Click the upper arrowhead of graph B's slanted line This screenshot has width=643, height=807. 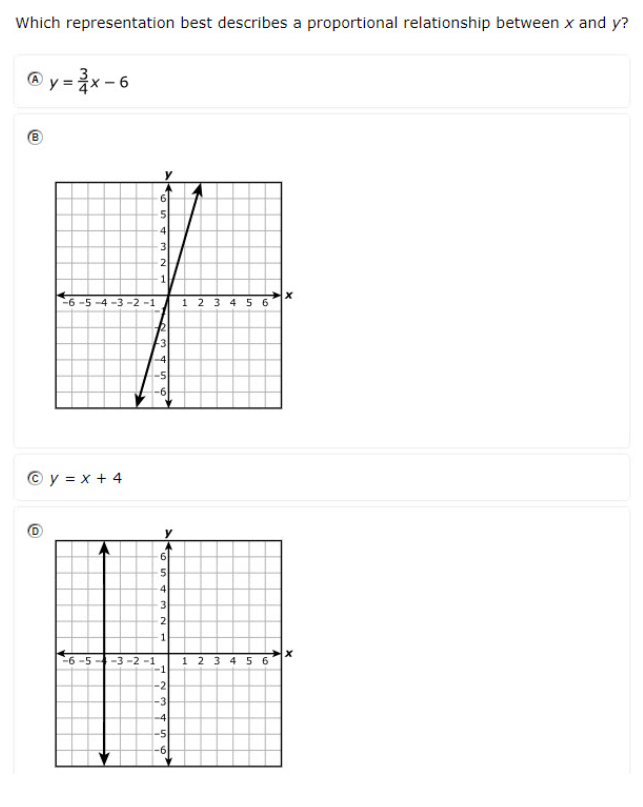tap(199, 188)
